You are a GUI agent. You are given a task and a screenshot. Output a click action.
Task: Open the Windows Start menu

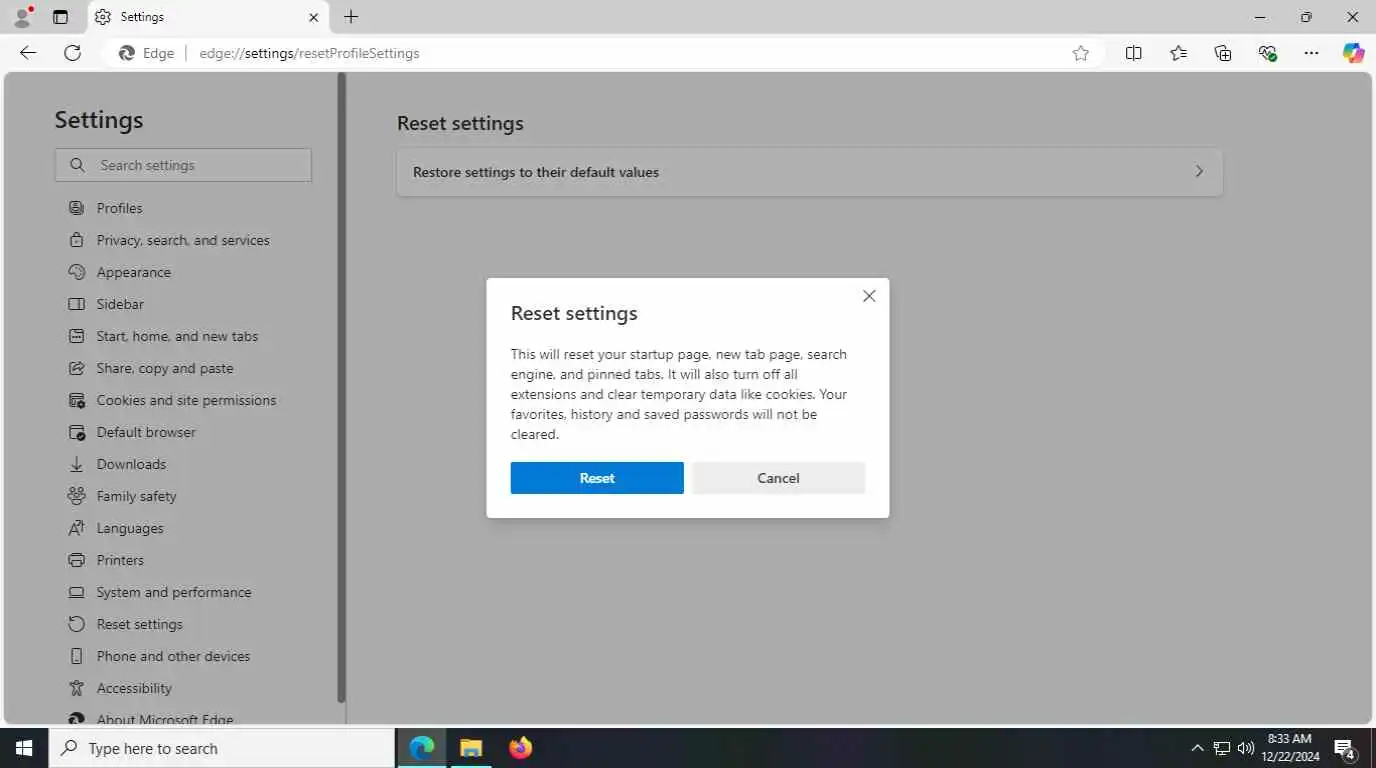tap(24, 748)
